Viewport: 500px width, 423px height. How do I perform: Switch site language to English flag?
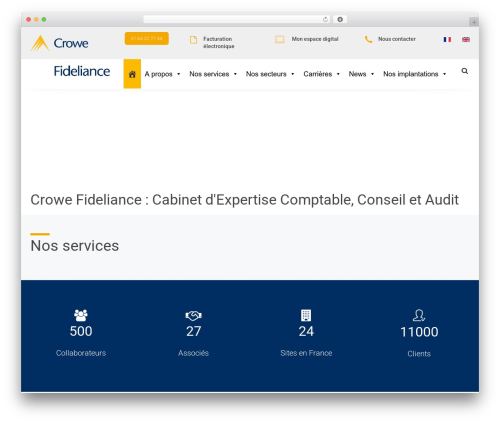click(x=466, y=39)
